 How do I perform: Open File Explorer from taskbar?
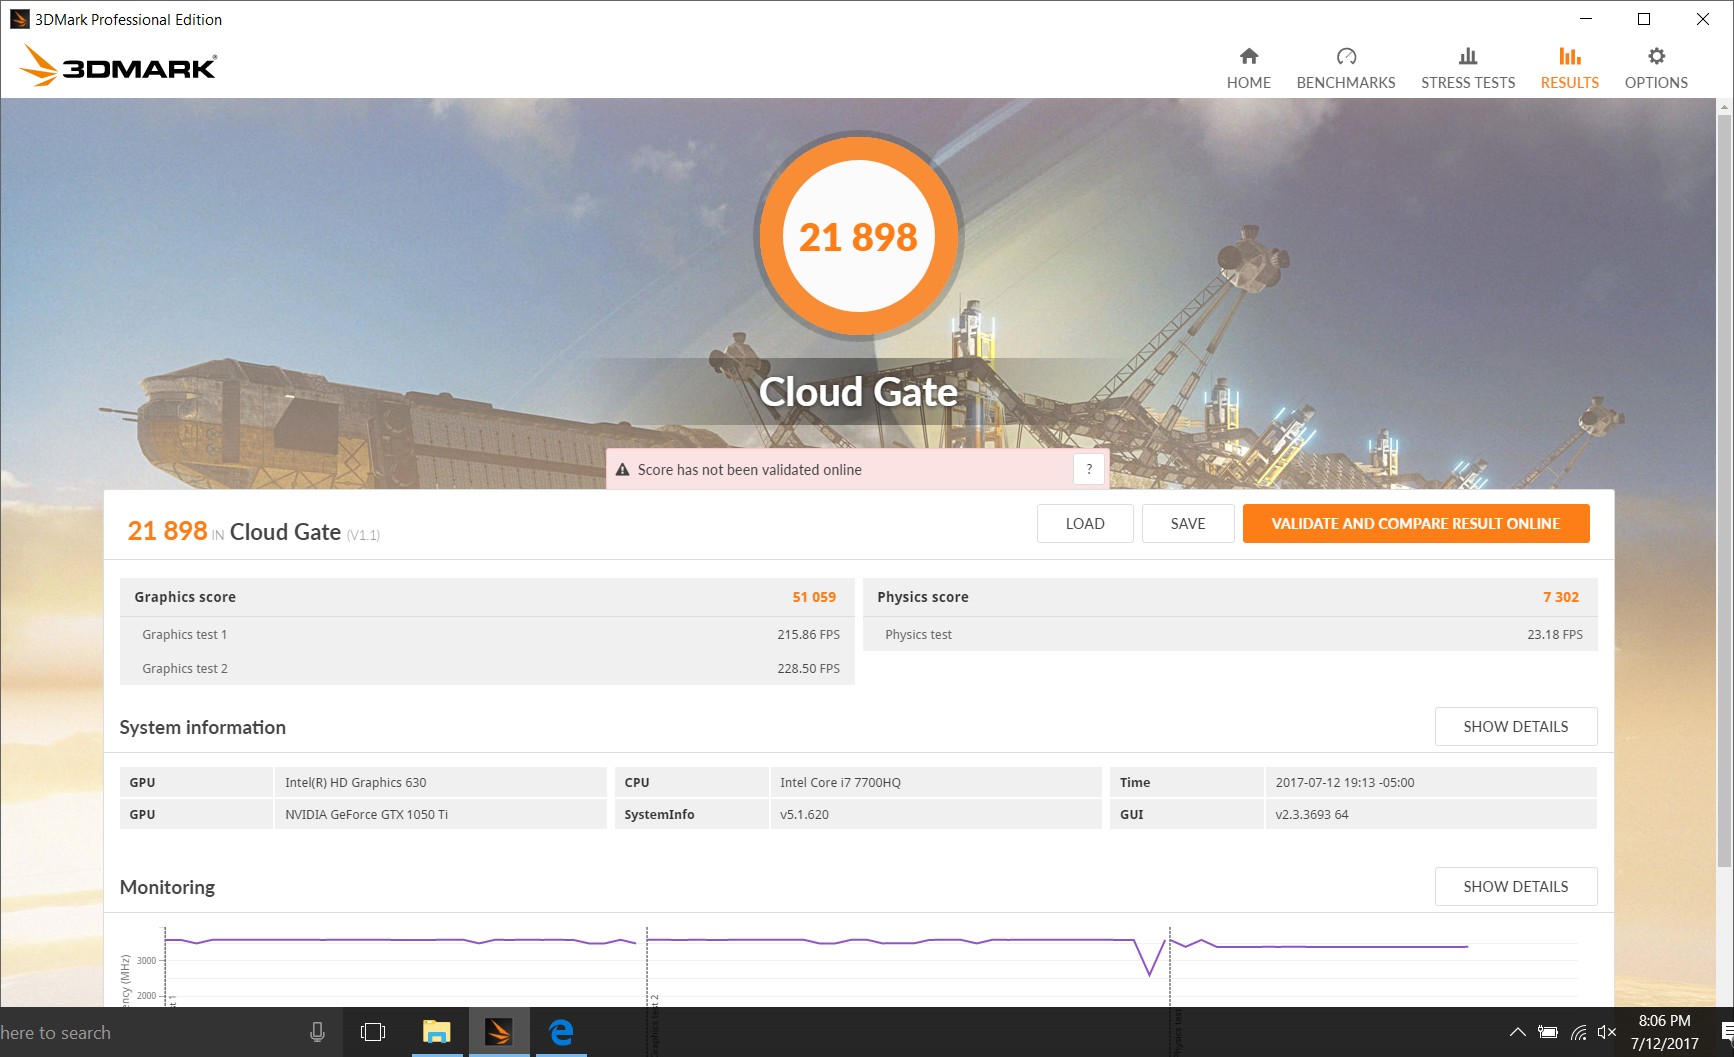(x=436, y=1032)
